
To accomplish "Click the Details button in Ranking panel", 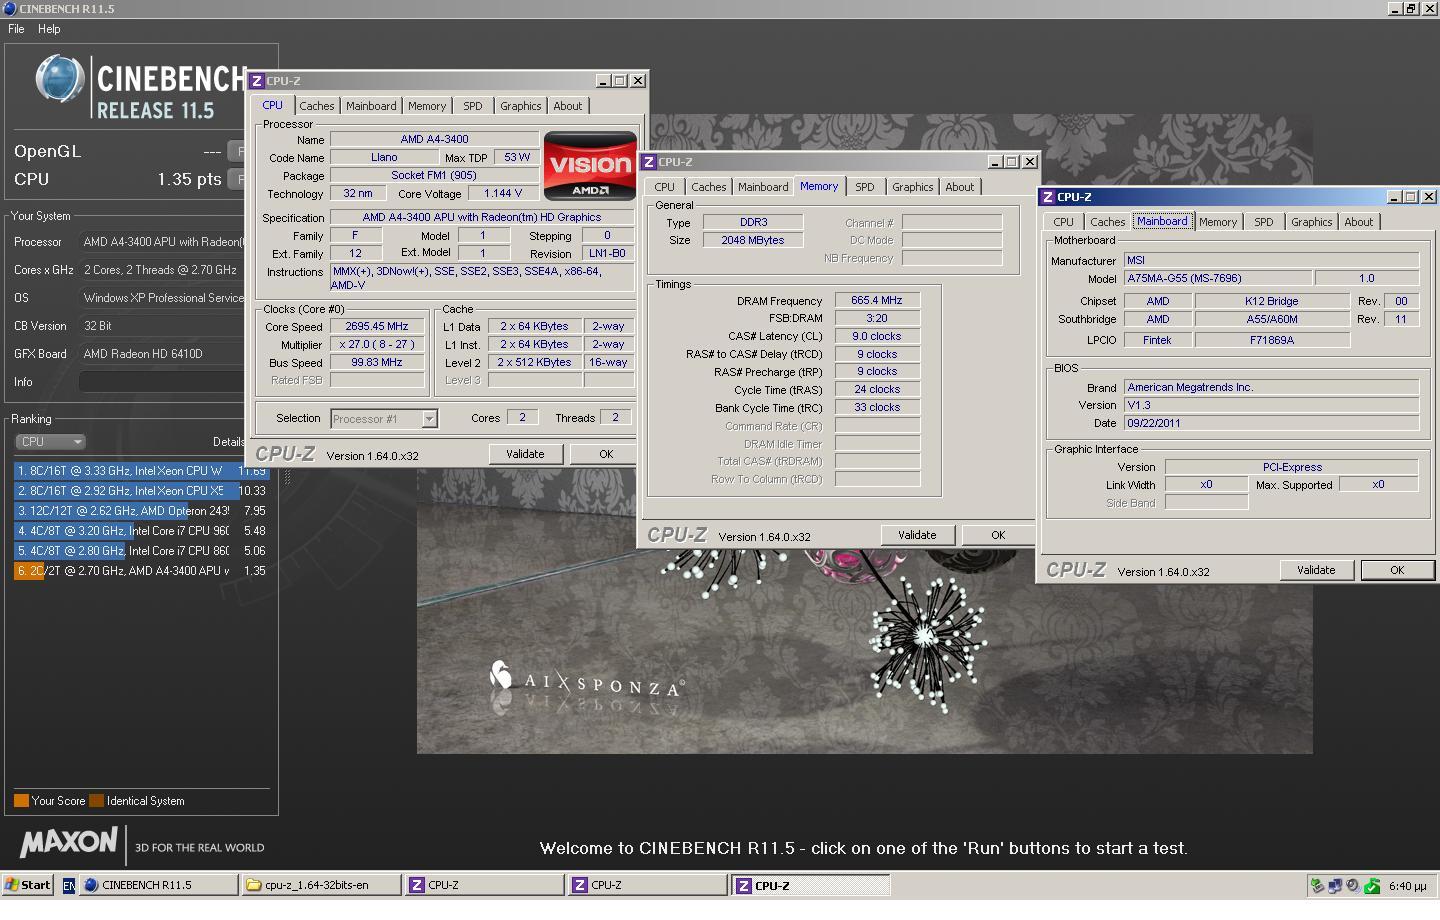I will tap(228, 441).
